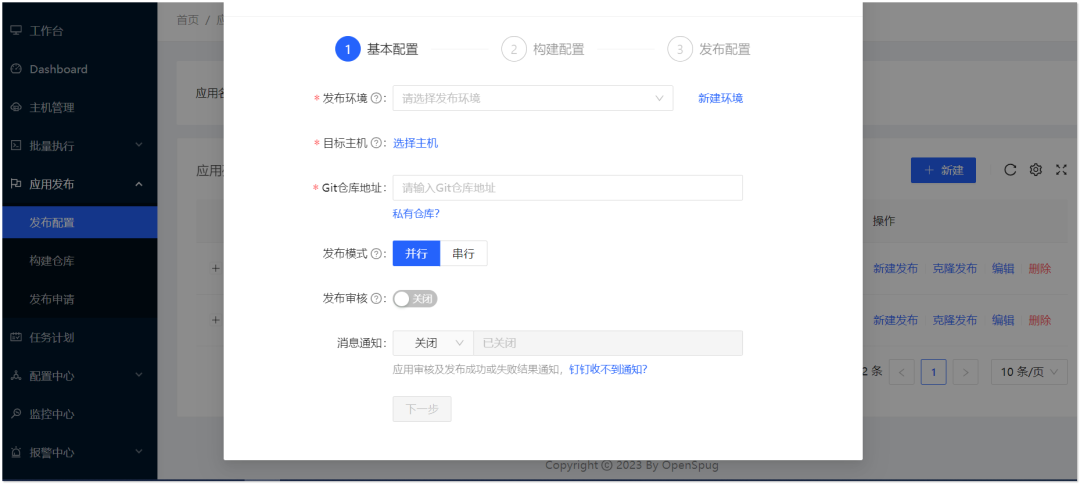
Task: Open the 10 条/页 page size dropdown
Action: click(x=1029, y=372)
